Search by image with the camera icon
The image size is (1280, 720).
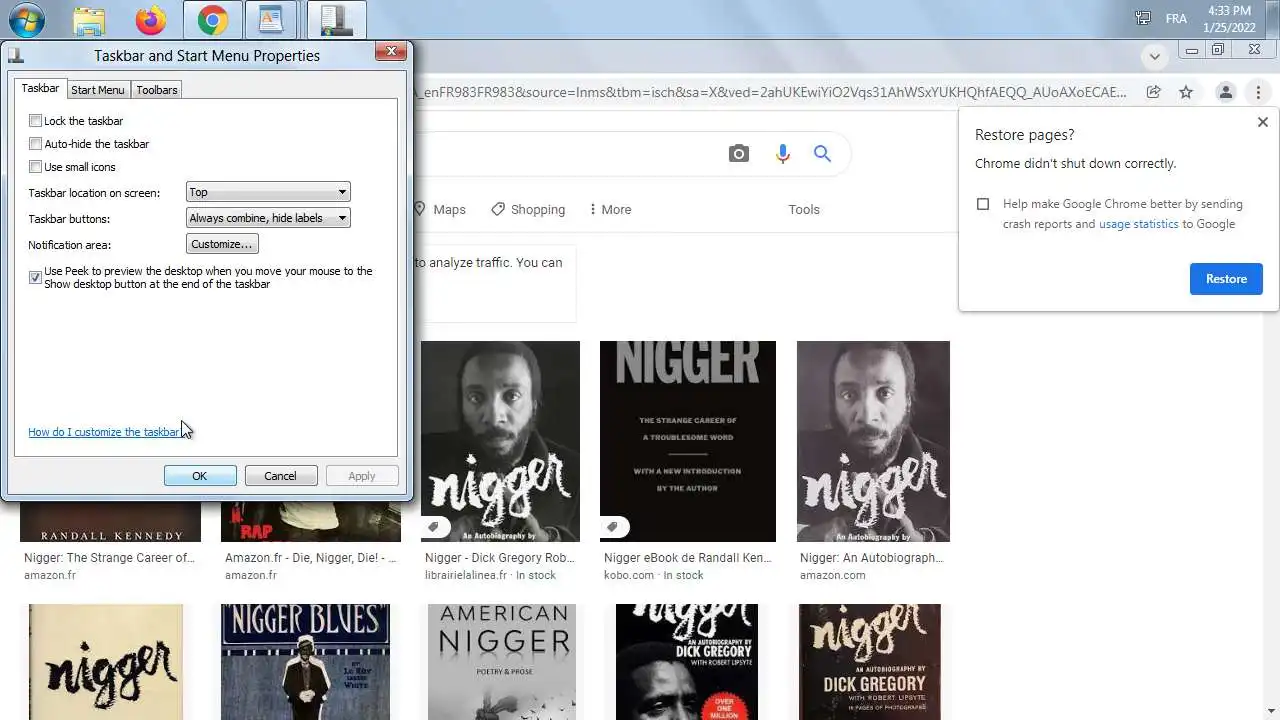pos(739,154)
